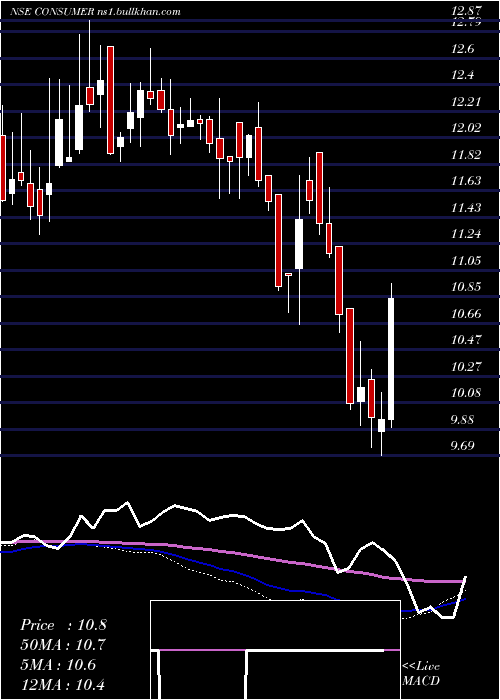Select the 11.82 price axis label
Image resolution: width=500 pixels, height=700 pixels.
point(466,155)
